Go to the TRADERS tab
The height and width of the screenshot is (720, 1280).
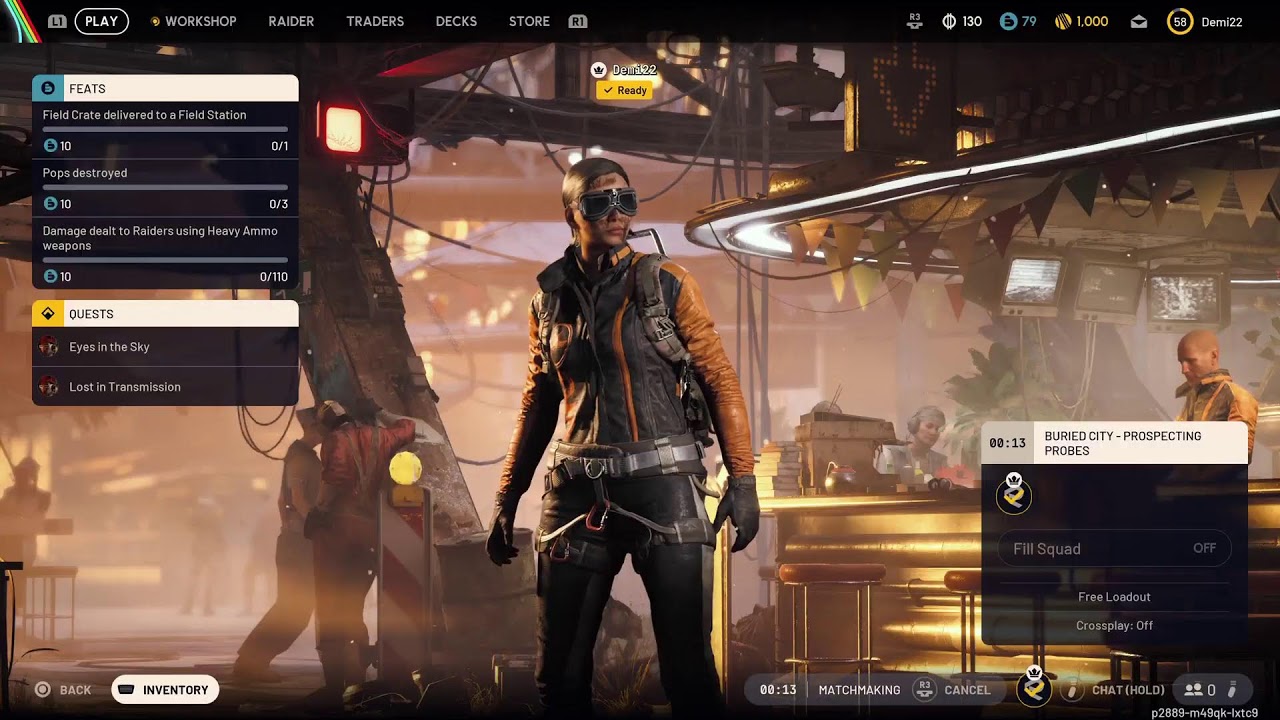[375, 21]
